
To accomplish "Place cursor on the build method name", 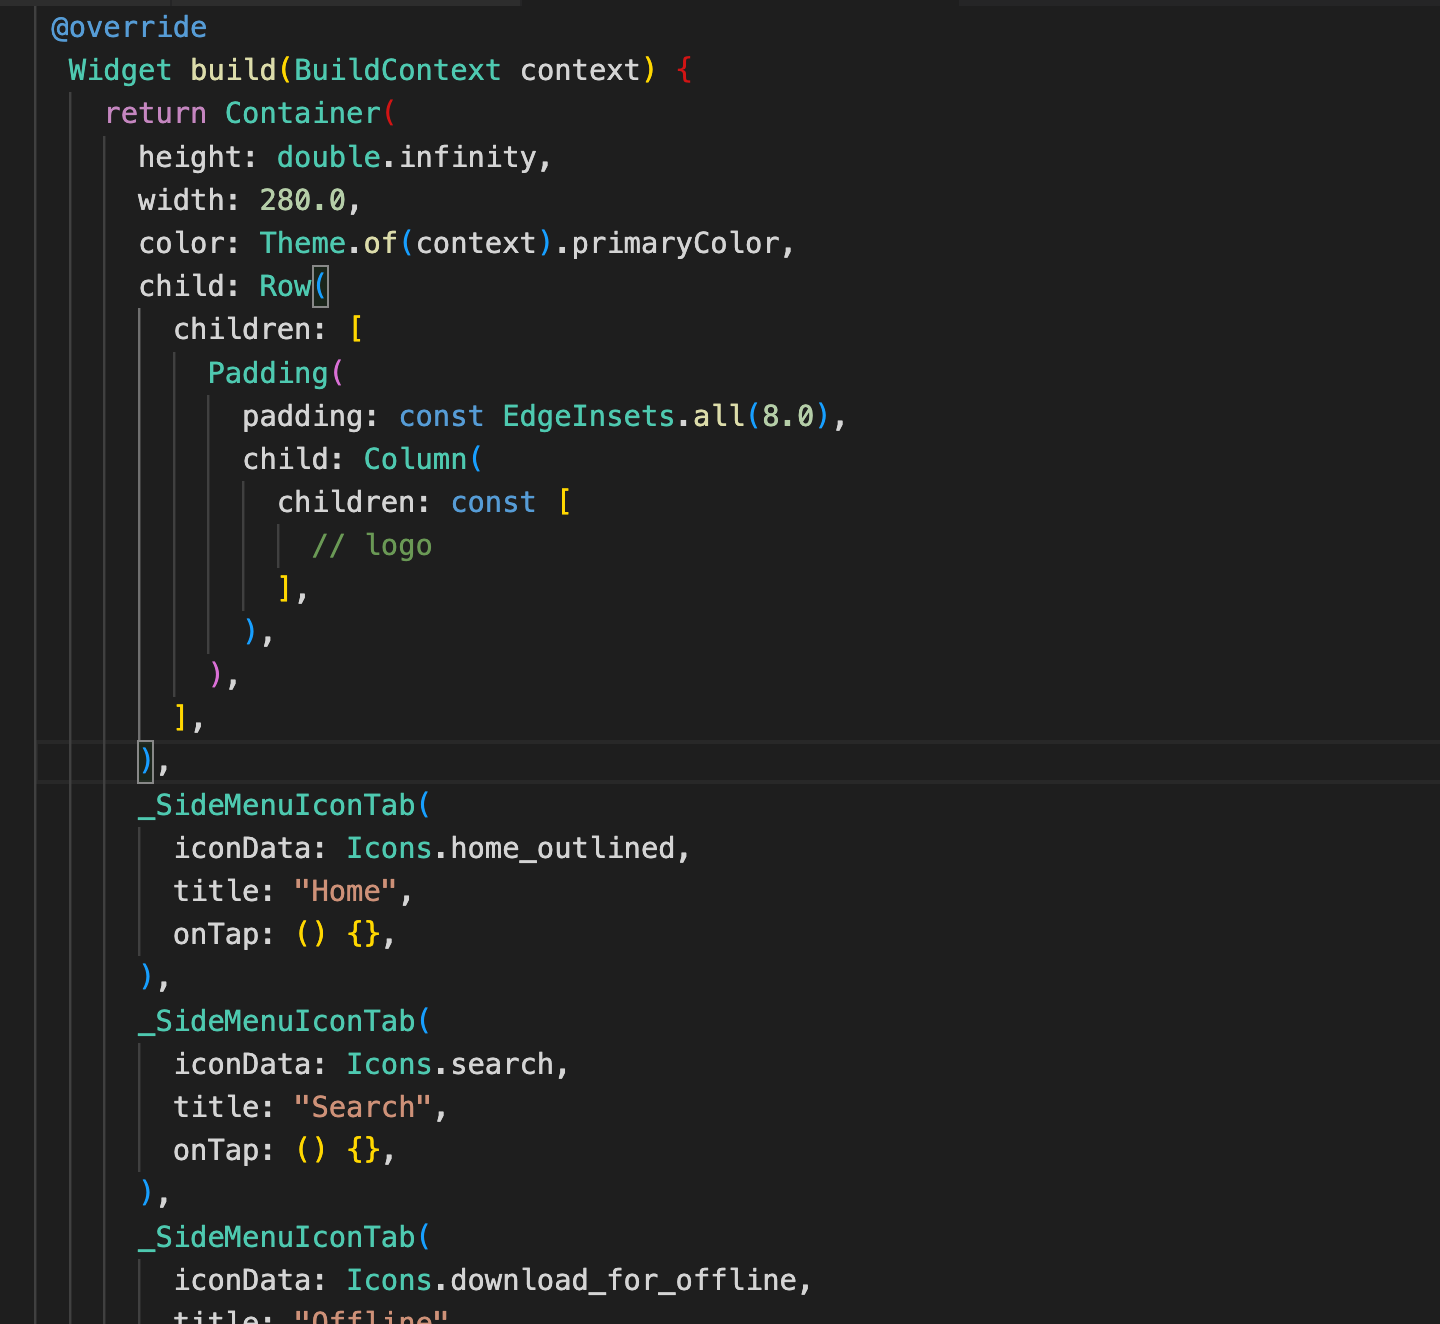I will point(233,70).
